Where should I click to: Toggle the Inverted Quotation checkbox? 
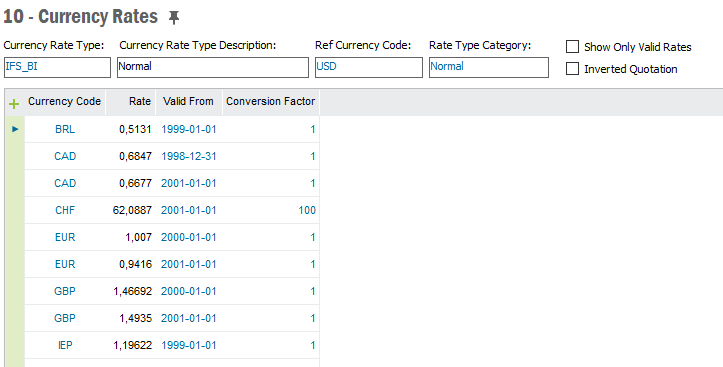tap(572, 69)
